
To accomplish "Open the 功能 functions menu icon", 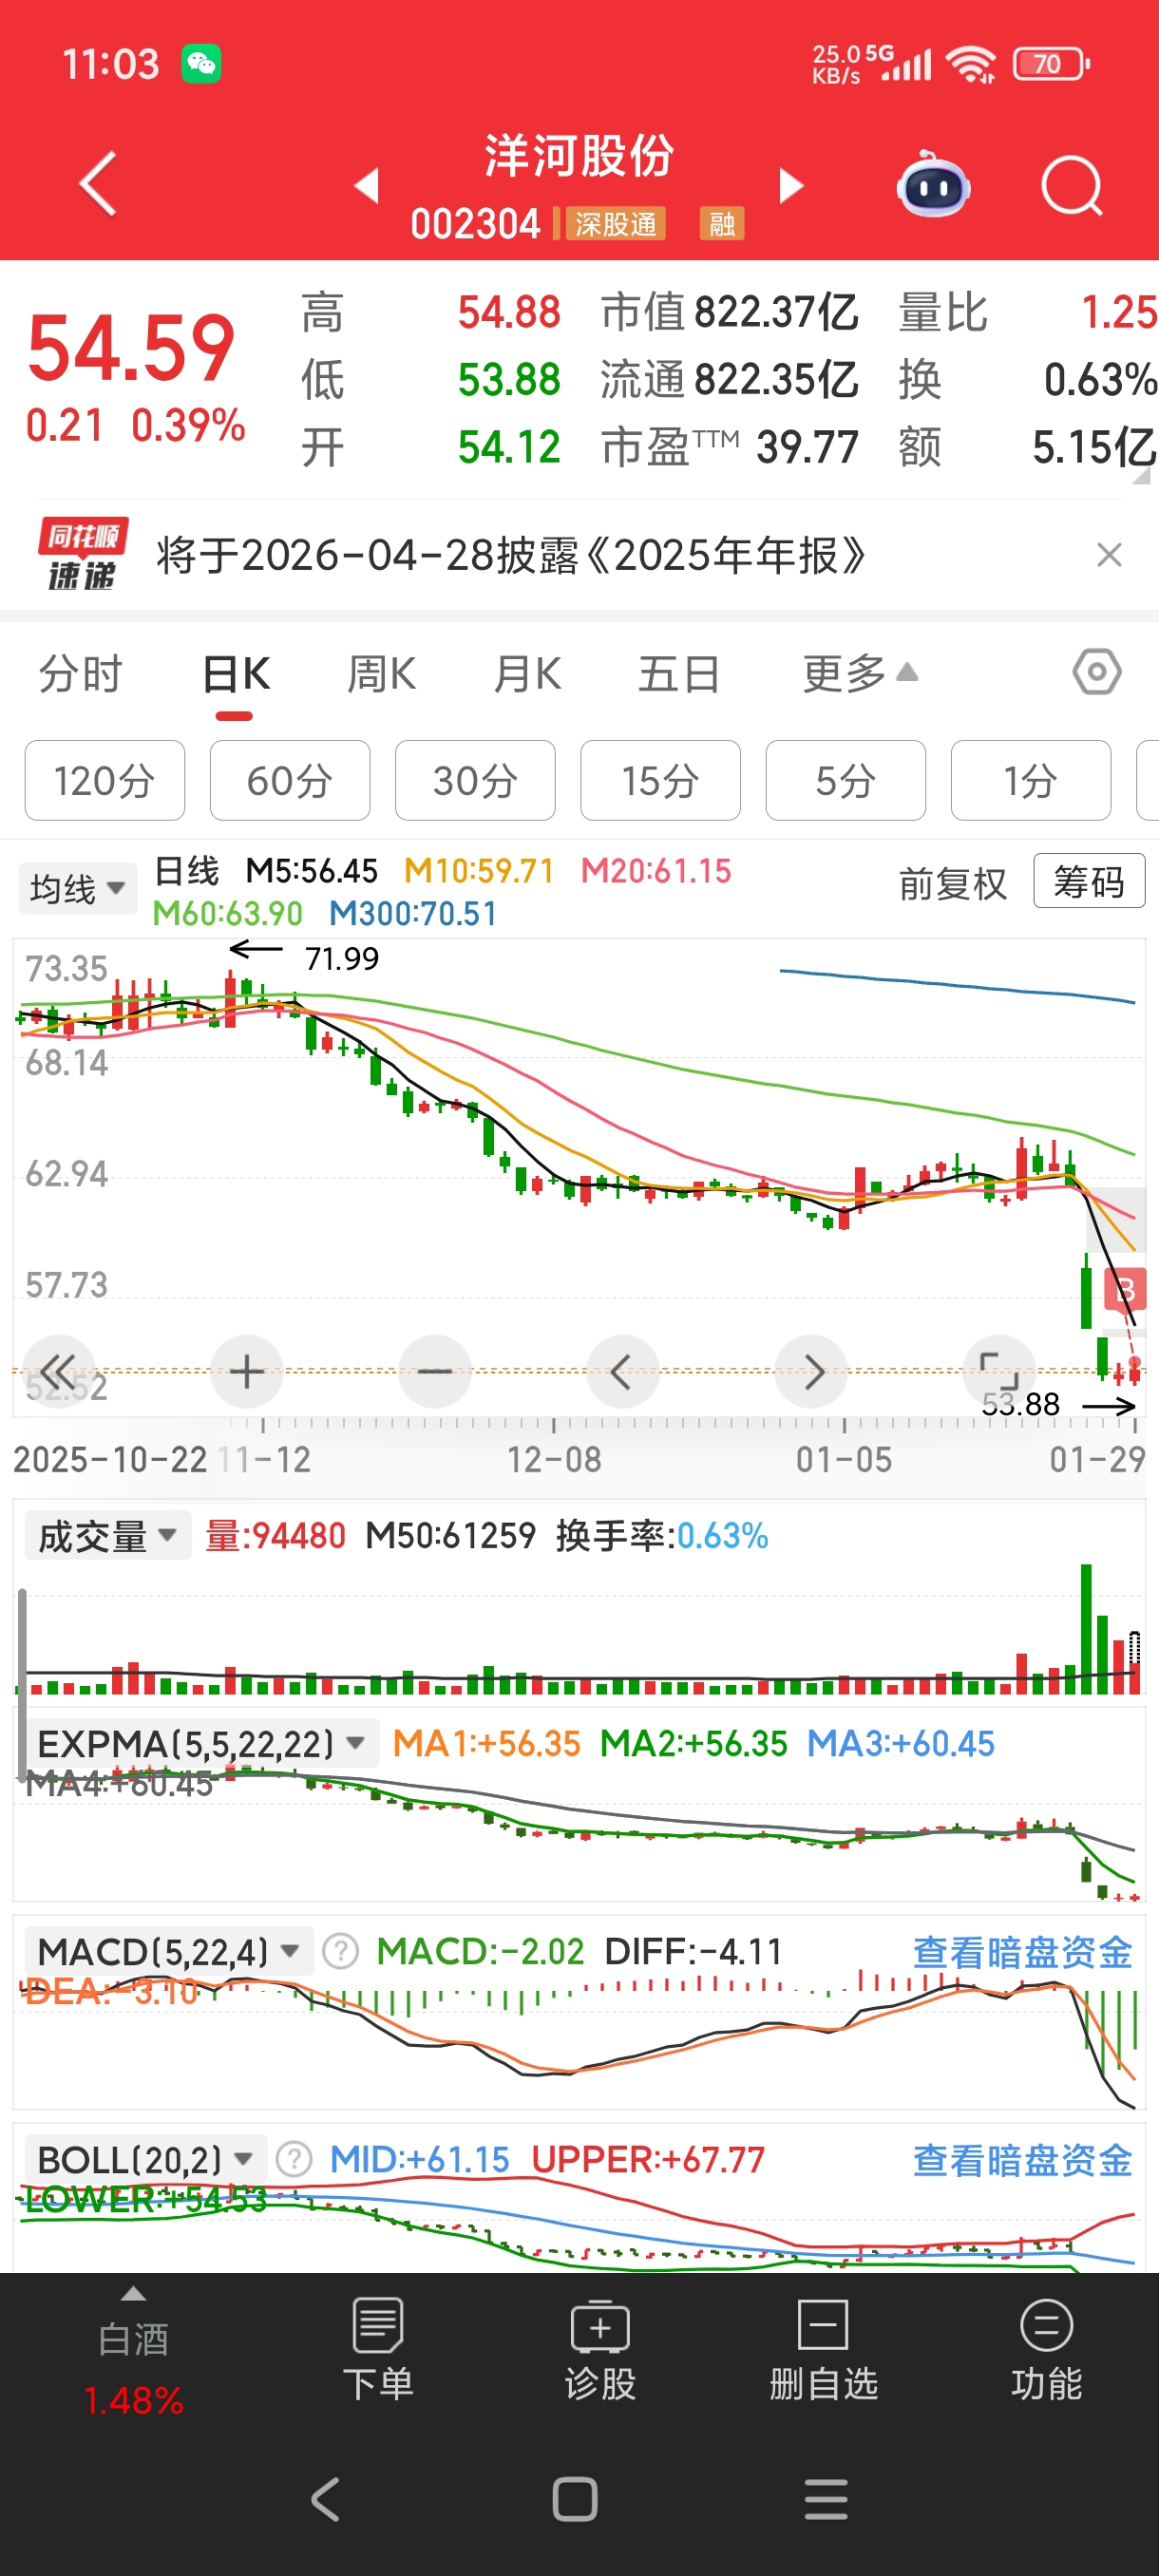I will (x=1046, y=2350).
